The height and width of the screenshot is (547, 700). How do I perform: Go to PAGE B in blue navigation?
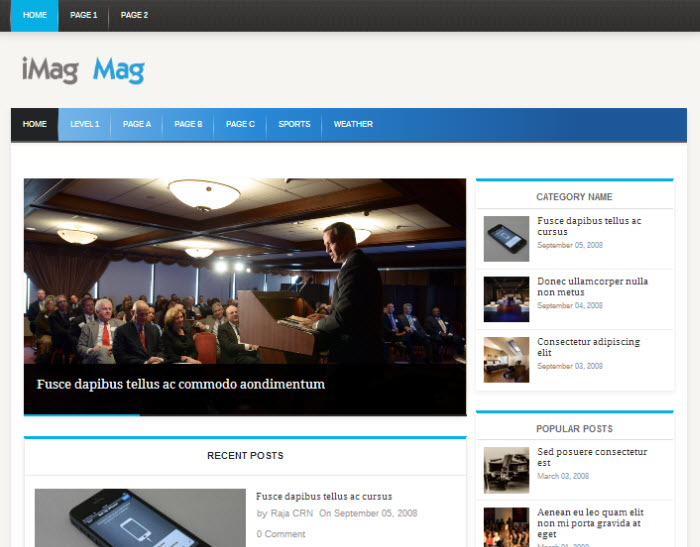(188, 124)
